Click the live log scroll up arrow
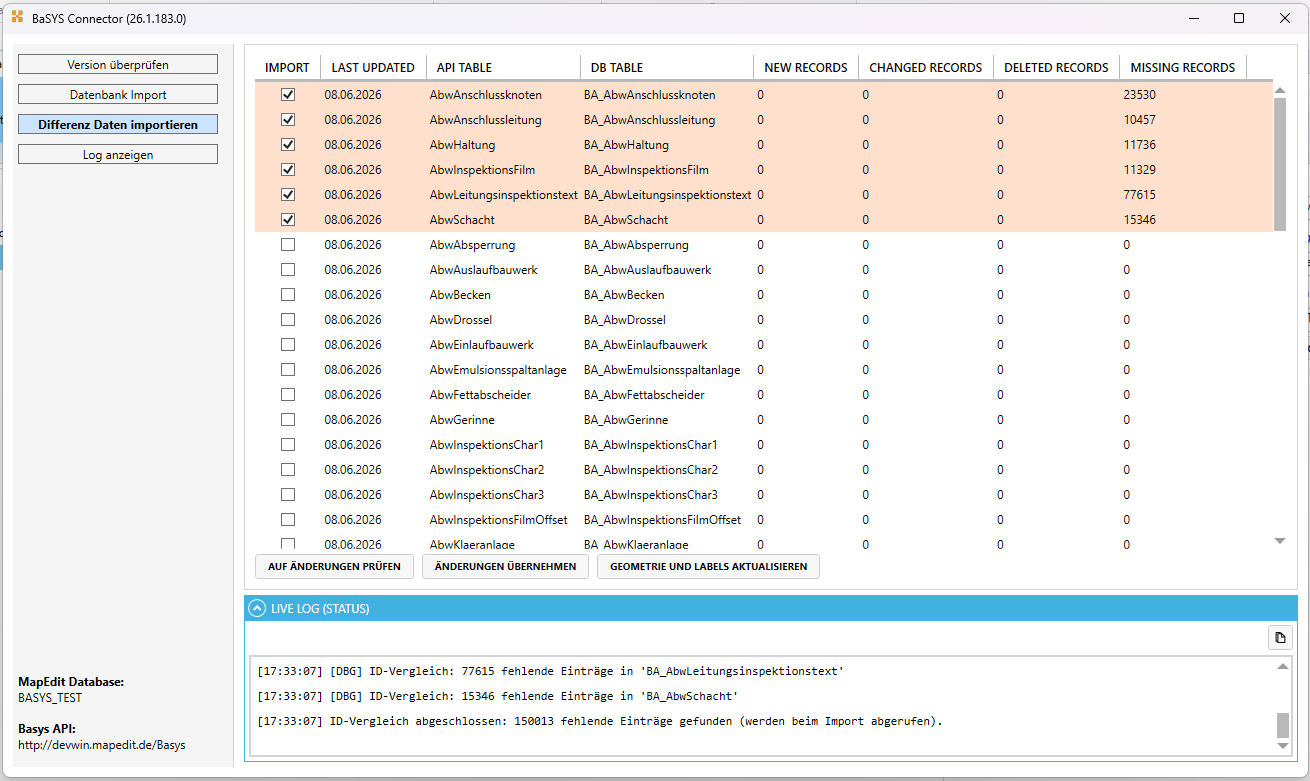 coord(1283,667)
